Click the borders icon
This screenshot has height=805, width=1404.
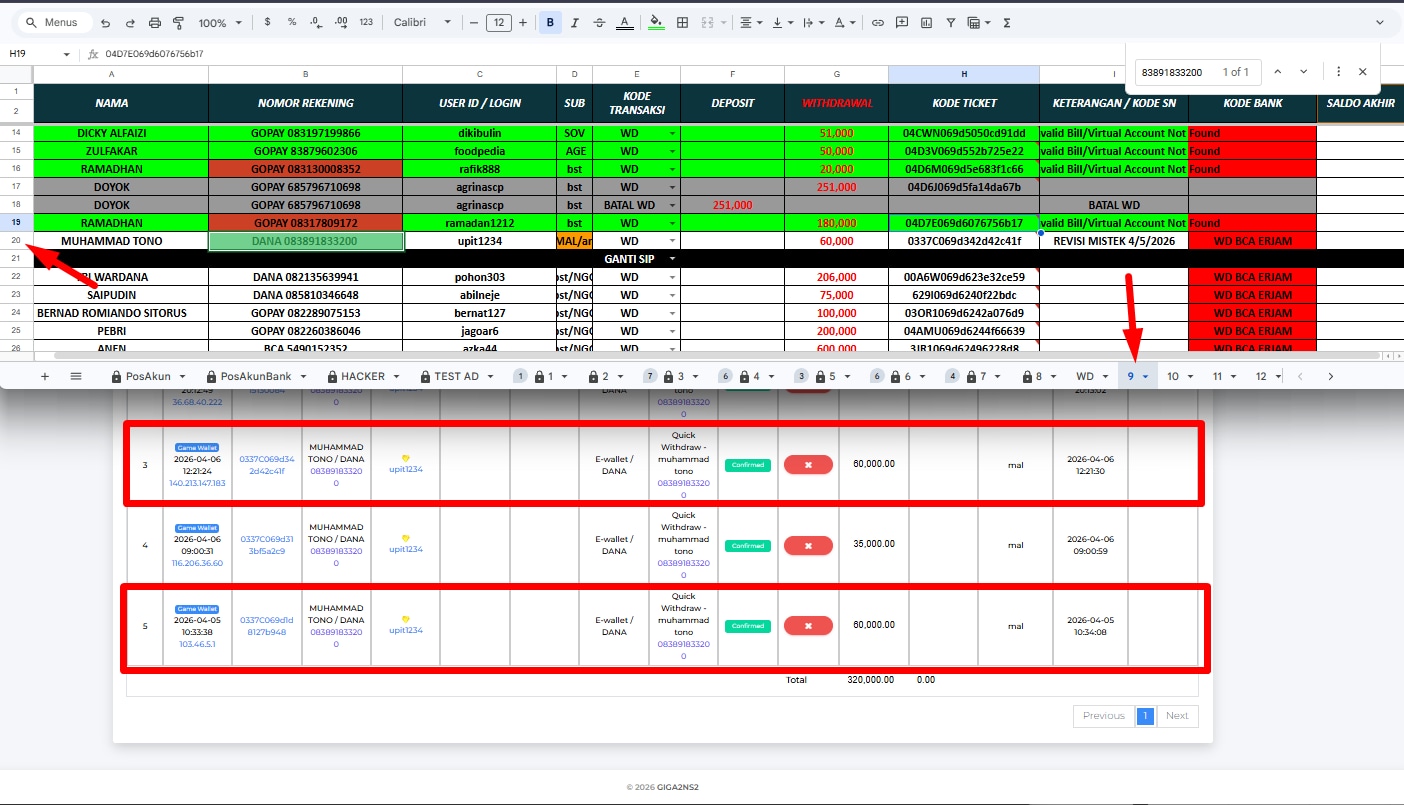(x=683, y=22)
